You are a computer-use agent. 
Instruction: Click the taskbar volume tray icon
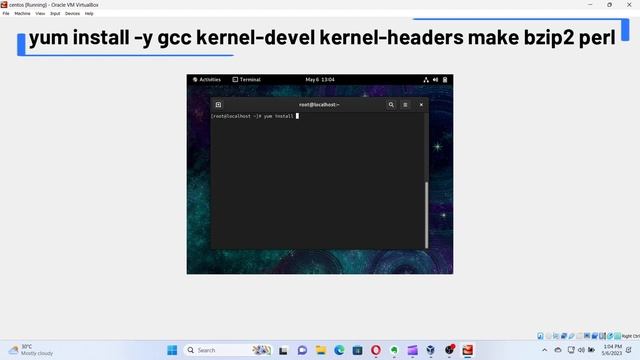point(581,350)
